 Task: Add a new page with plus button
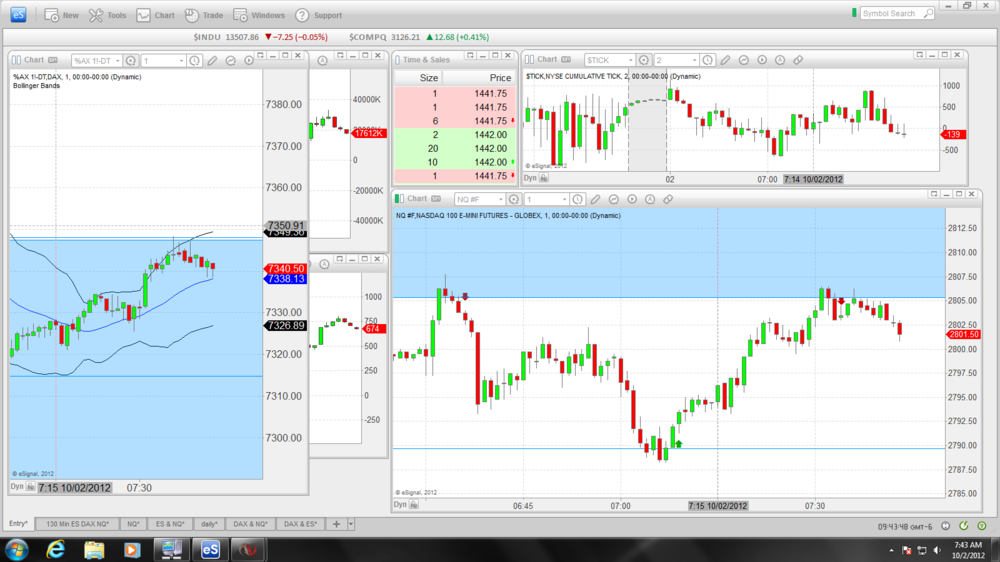pos(336,524)
